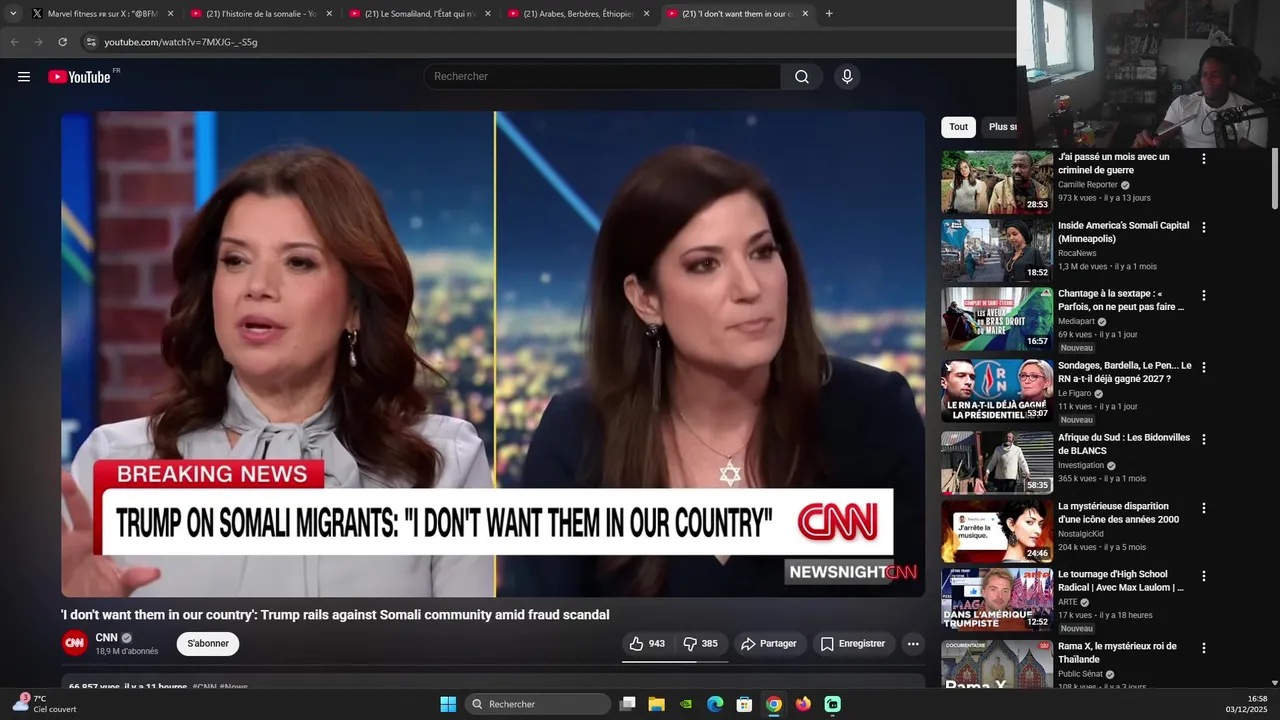Like the video with the thumbs-up icon
1280x720 pixels.
click(x=647, y=644)
